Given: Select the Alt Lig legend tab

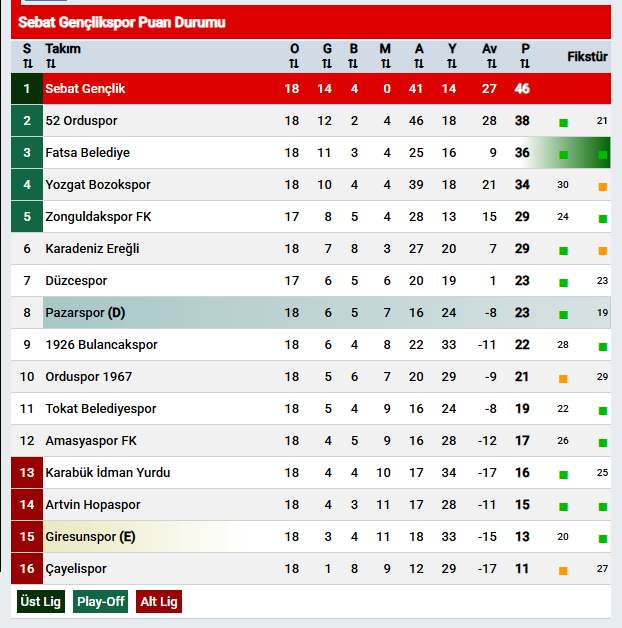Looking at the screenshot, I should point(159,602).
